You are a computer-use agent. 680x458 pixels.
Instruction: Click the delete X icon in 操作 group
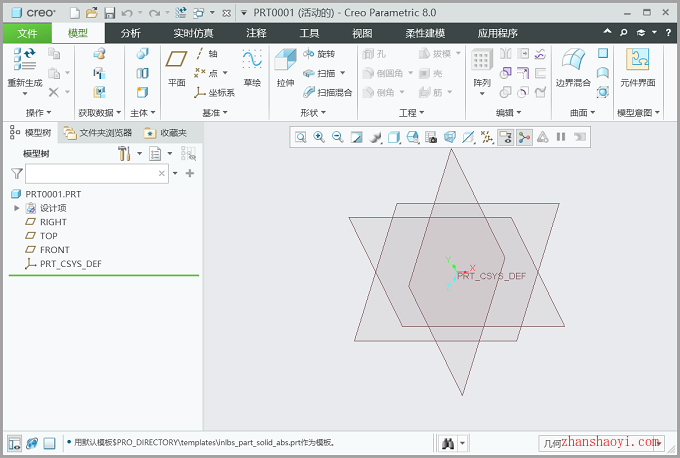[x=54, y=92]
